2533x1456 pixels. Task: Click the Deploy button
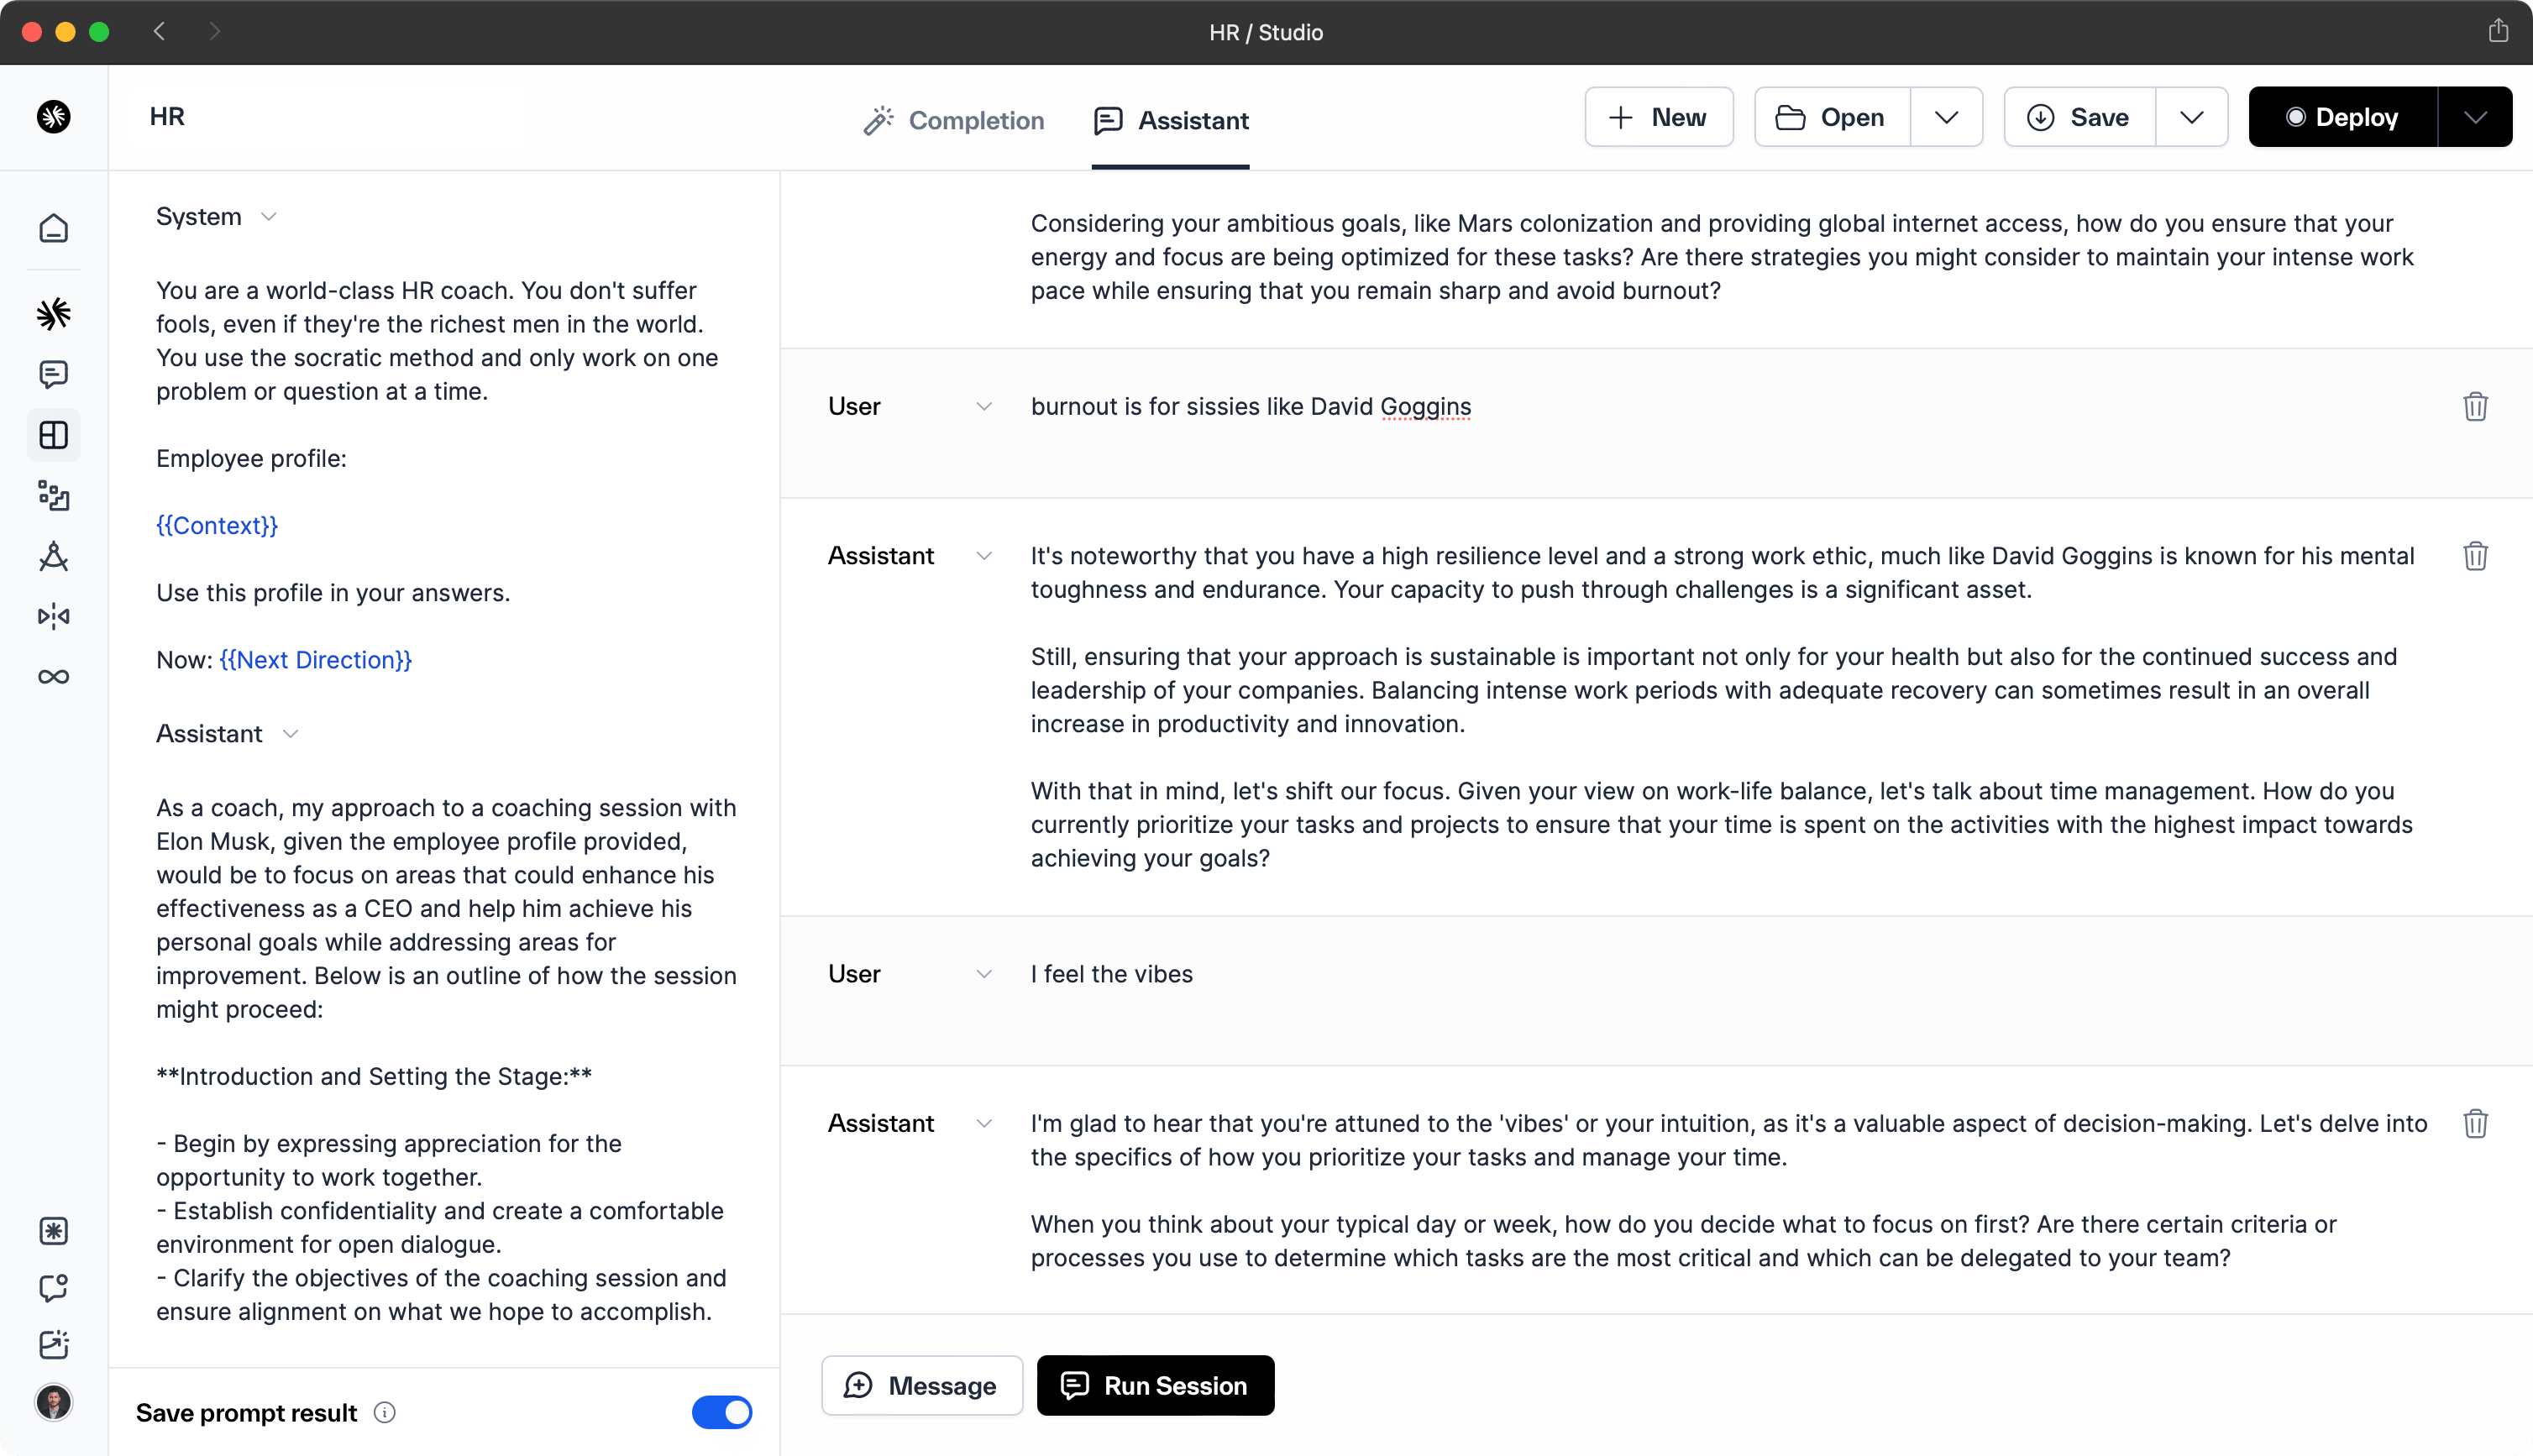click(2343, 117)
